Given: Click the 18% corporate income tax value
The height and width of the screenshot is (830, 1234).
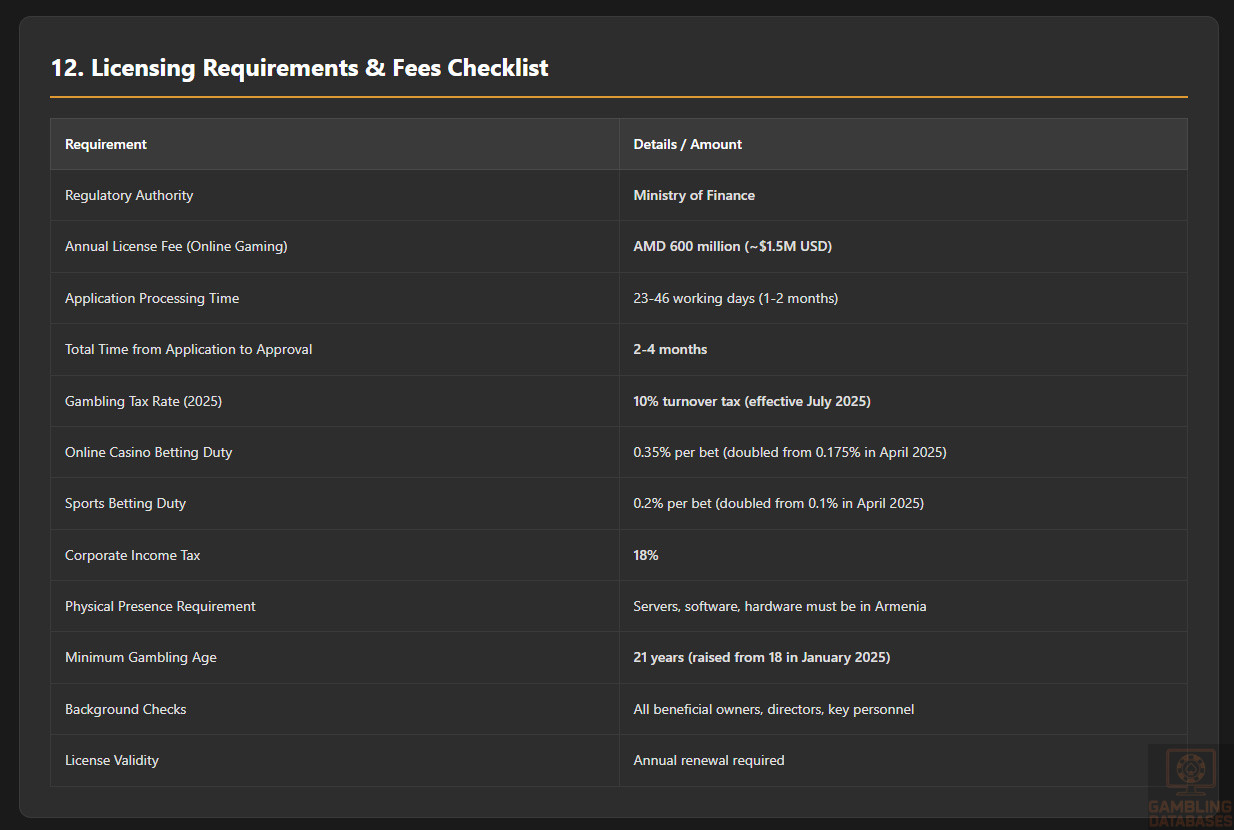Looking at the screenshot, I should [646, 555].
